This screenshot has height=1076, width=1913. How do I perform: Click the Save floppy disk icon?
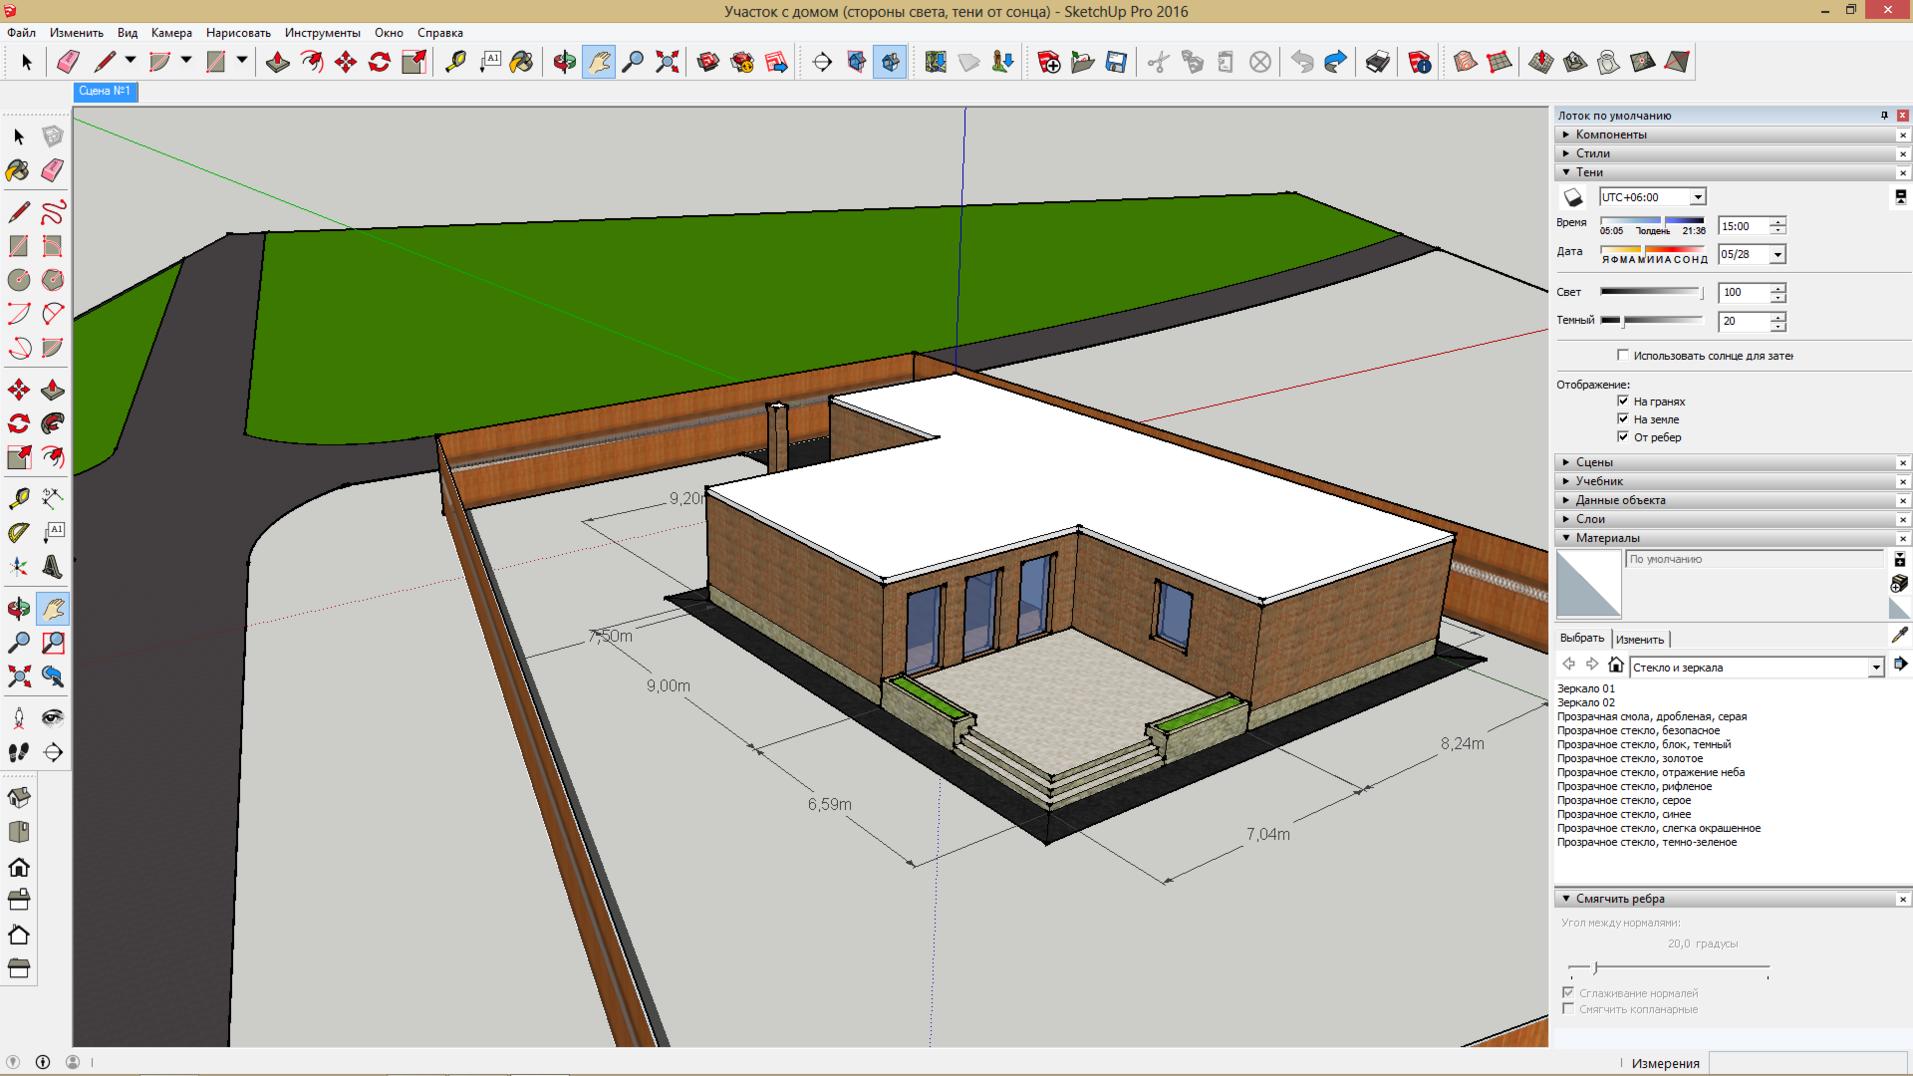coord(1116,62)
